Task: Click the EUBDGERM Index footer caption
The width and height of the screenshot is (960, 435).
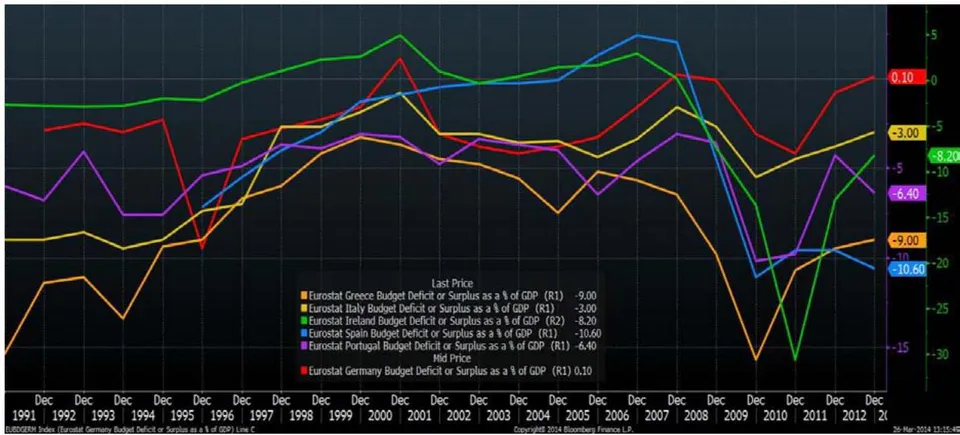Action: pos(129,429)
